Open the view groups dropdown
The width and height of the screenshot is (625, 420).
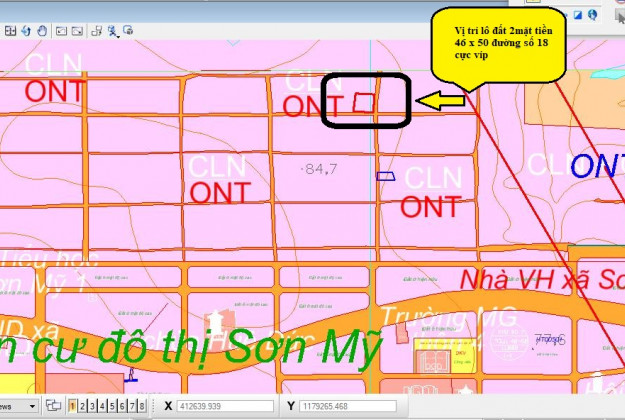pos(32,406)
